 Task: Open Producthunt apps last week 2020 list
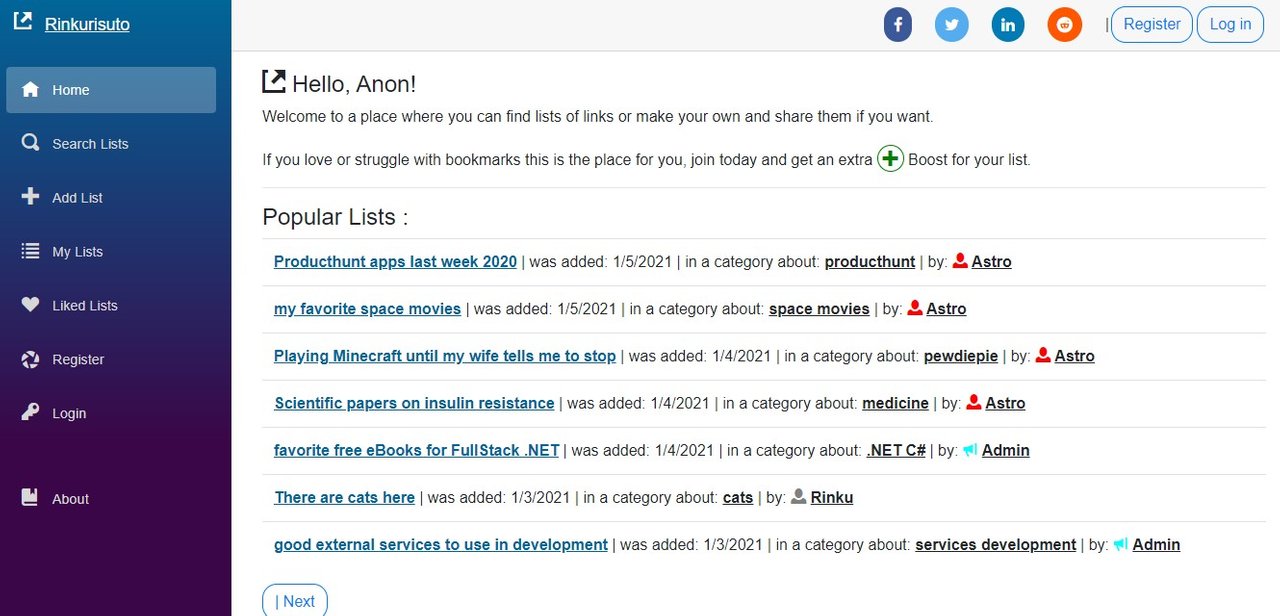395,262
